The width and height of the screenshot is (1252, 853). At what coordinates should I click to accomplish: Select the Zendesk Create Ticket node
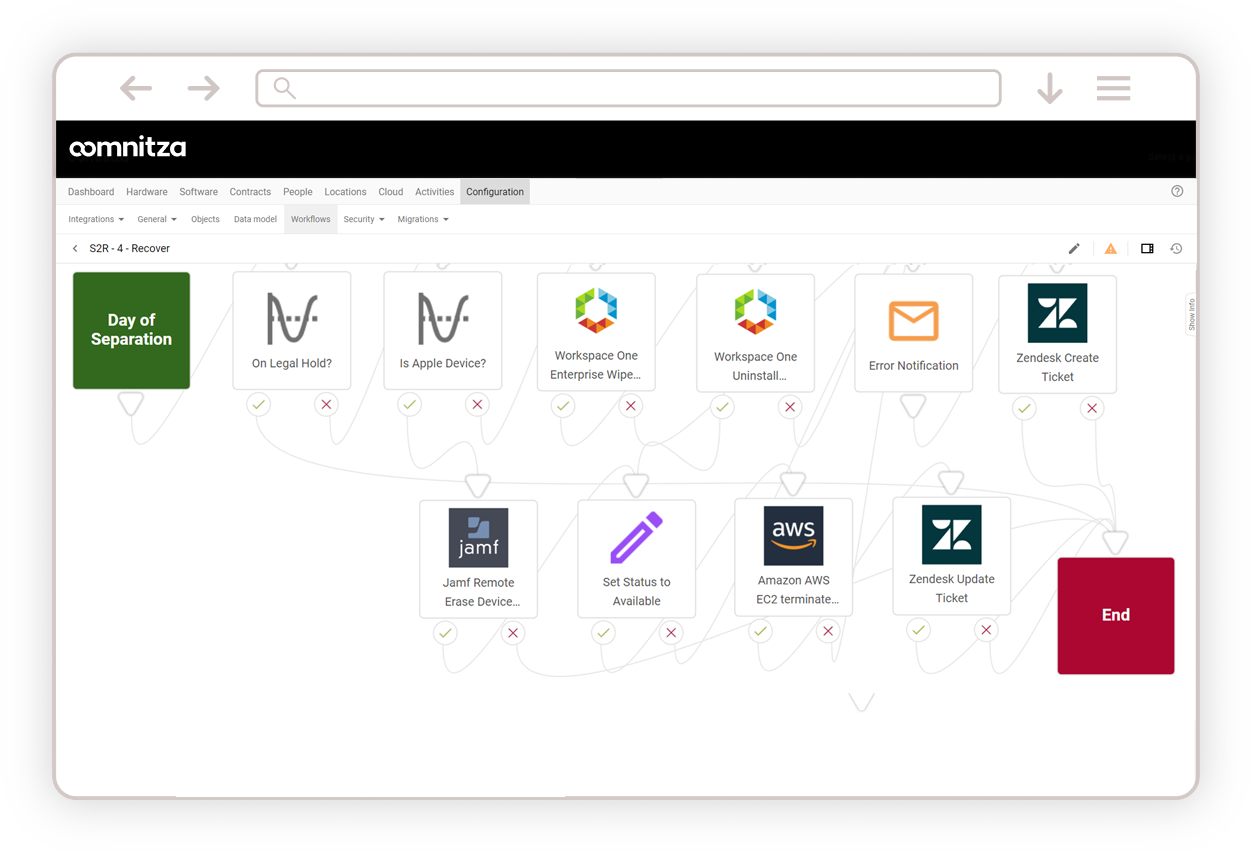pyautogui.click(x=1057, y=334)
